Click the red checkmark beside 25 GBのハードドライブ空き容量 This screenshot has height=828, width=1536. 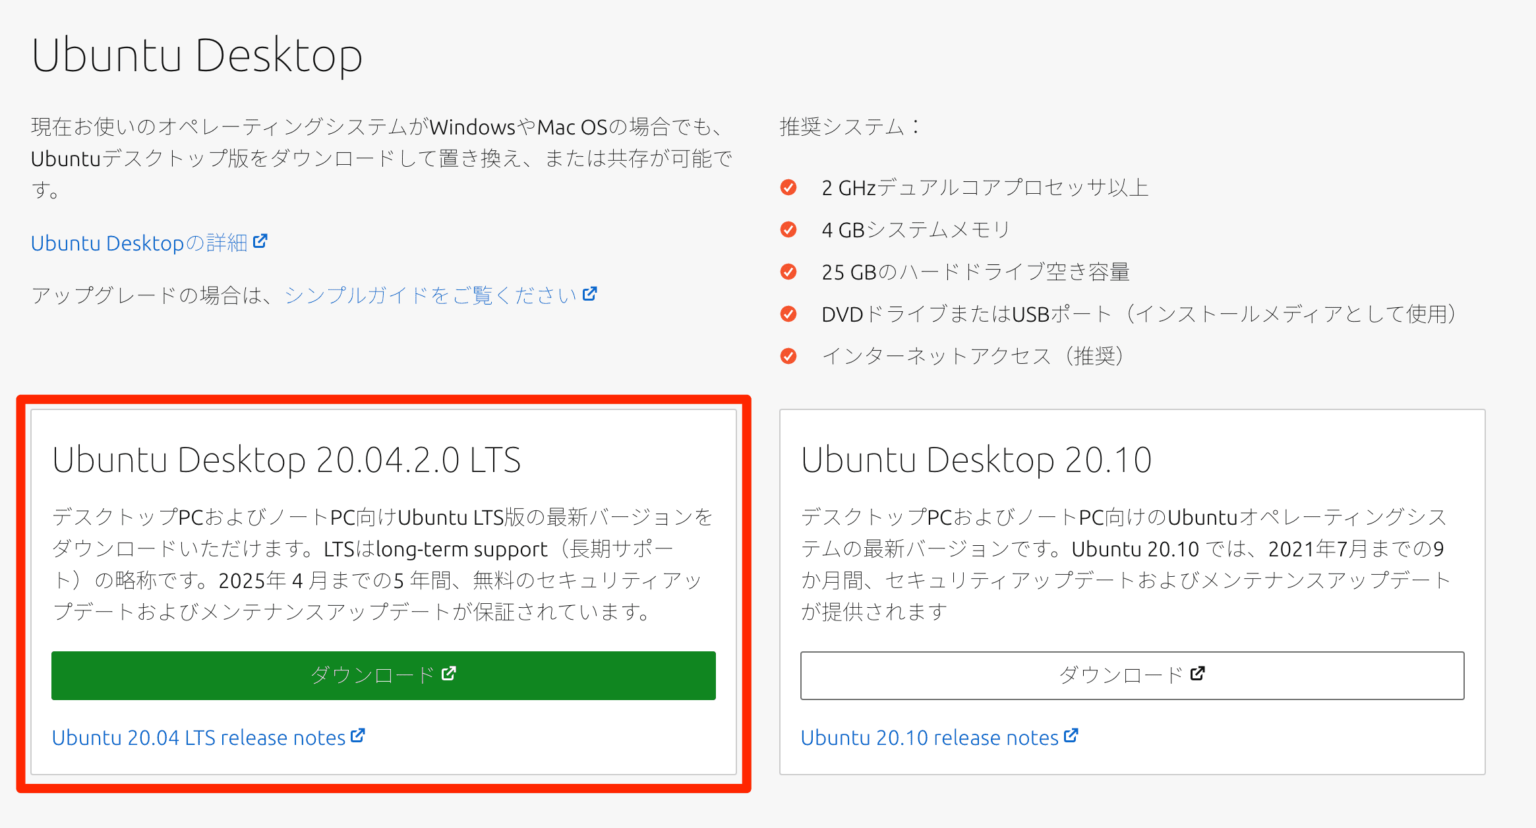(x=789, y=271)
